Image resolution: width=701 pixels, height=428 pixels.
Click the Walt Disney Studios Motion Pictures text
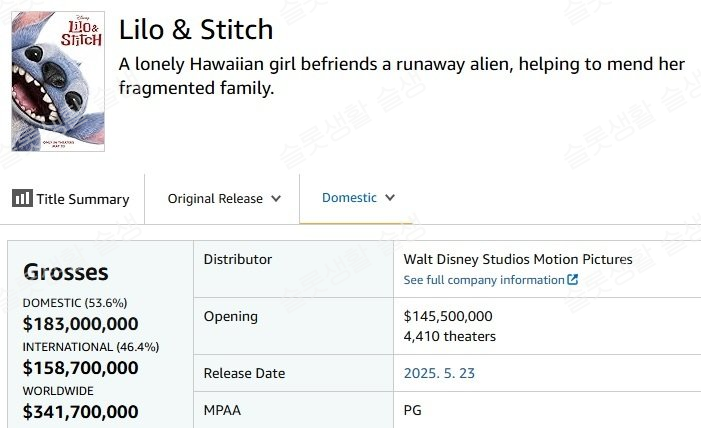pyautogui.click(x=518, y=259)
